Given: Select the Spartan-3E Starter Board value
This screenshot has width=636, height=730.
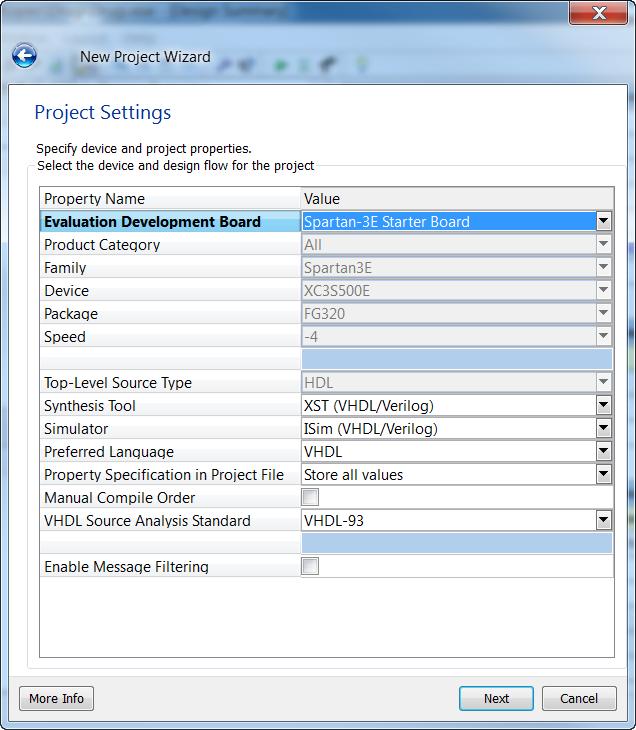Looking at the screenshot, I should pyautogui.click(x=449, y=221).
